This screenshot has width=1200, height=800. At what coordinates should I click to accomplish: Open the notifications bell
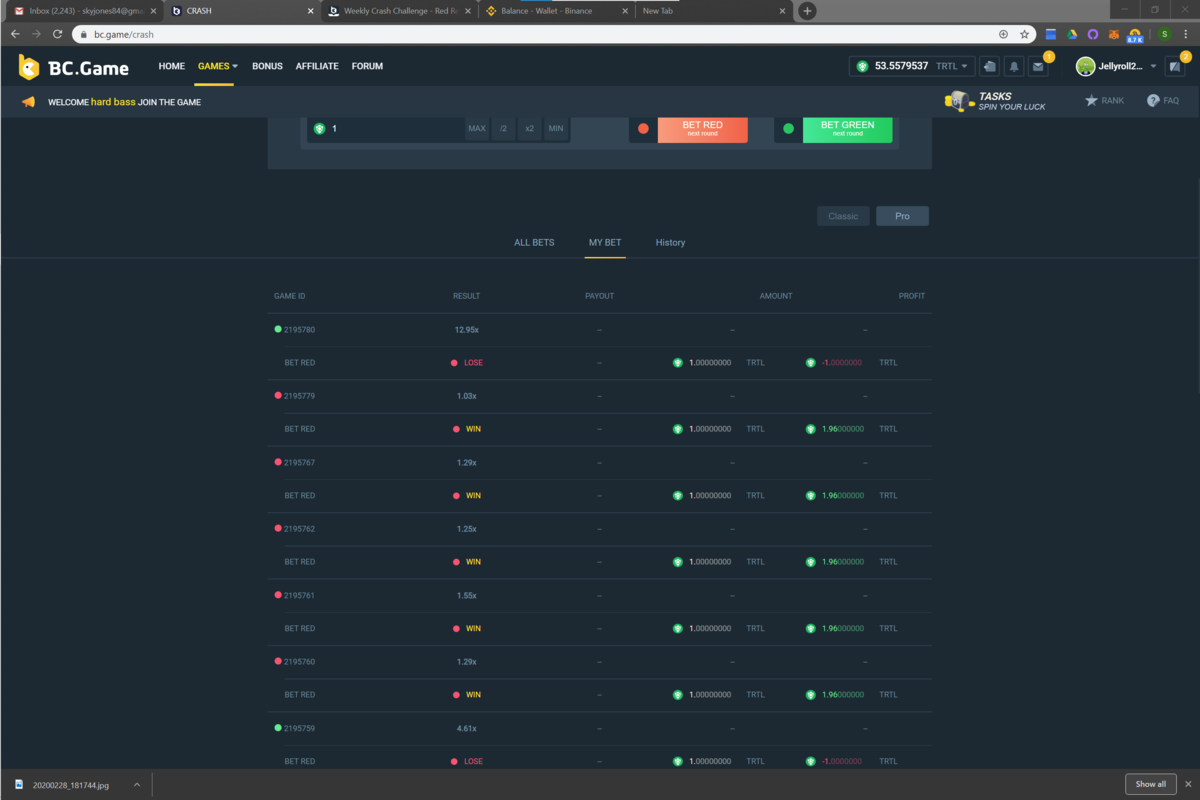coord(1014,66)
